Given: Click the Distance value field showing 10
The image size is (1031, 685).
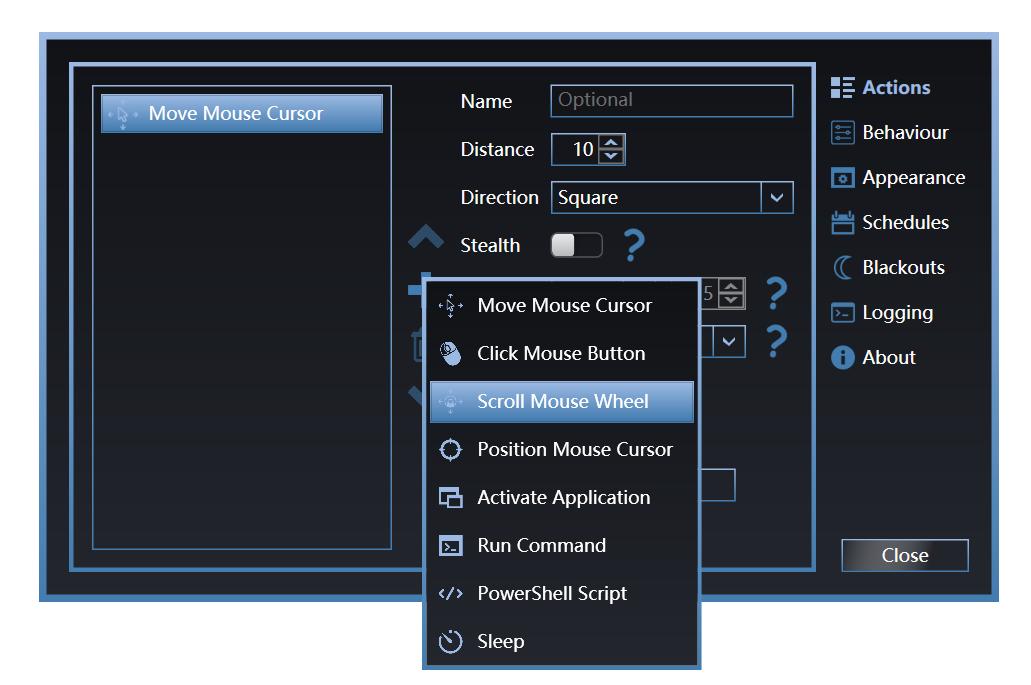Looking at the screenshot, I should click(x=575, y=149).
